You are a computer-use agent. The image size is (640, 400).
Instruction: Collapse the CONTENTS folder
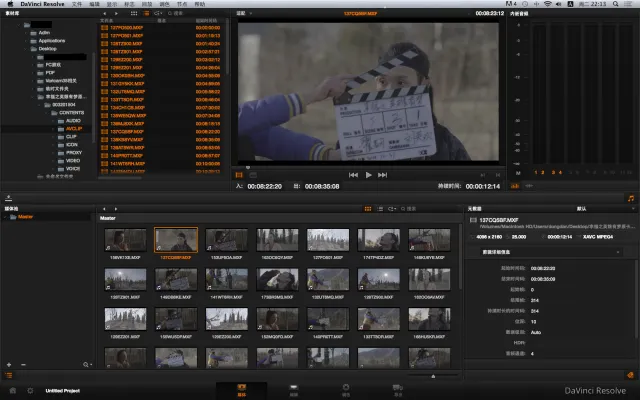tap(46, 113)
